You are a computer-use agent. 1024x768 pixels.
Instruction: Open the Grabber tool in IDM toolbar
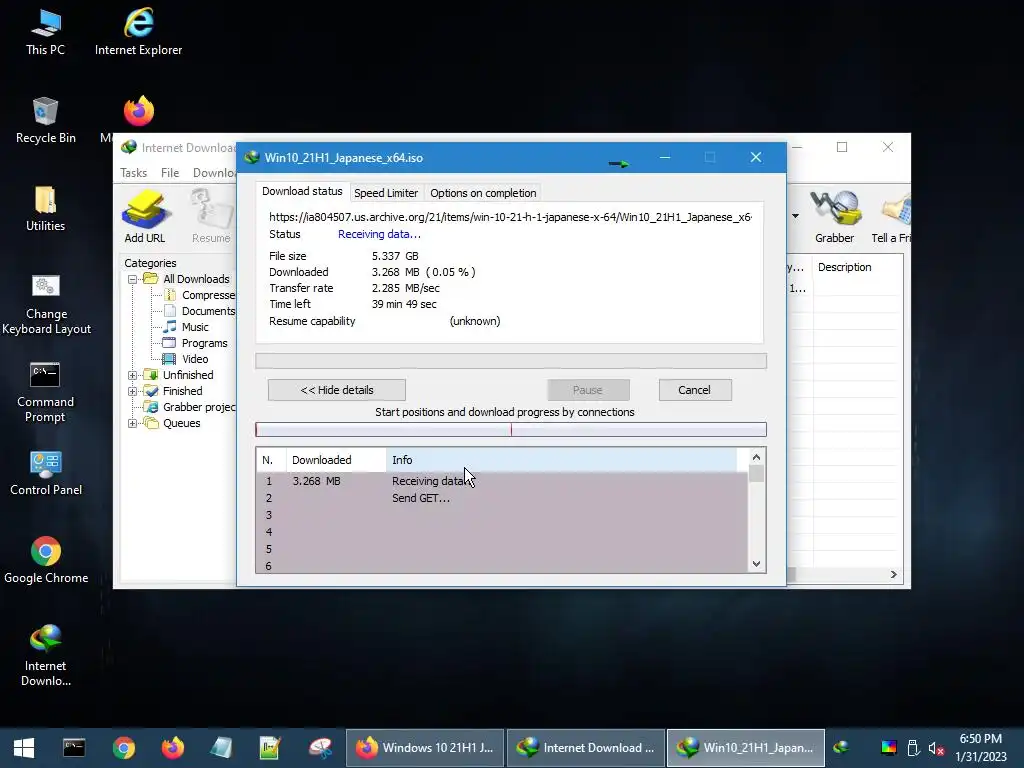coord(834,216)
